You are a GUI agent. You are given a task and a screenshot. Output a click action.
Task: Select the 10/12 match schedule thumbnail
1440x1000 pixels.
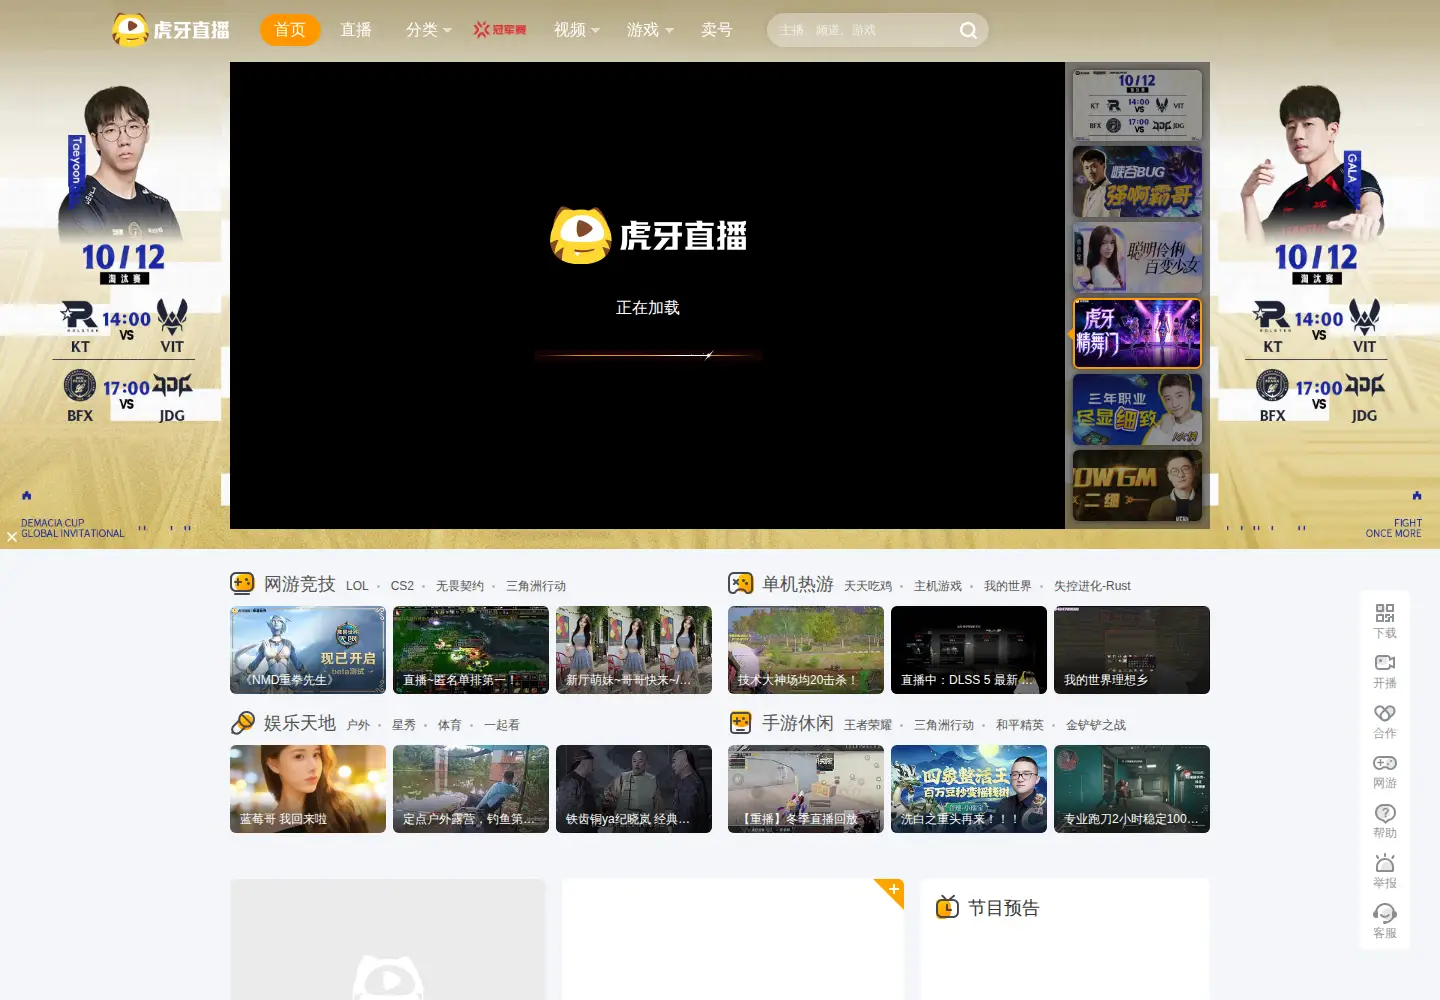[1137, 105]
